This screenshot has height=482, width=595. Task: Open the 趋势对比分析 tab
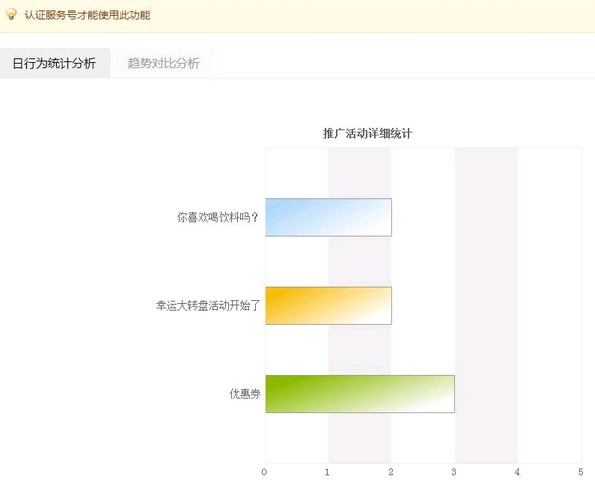click(x=163, y=63)
